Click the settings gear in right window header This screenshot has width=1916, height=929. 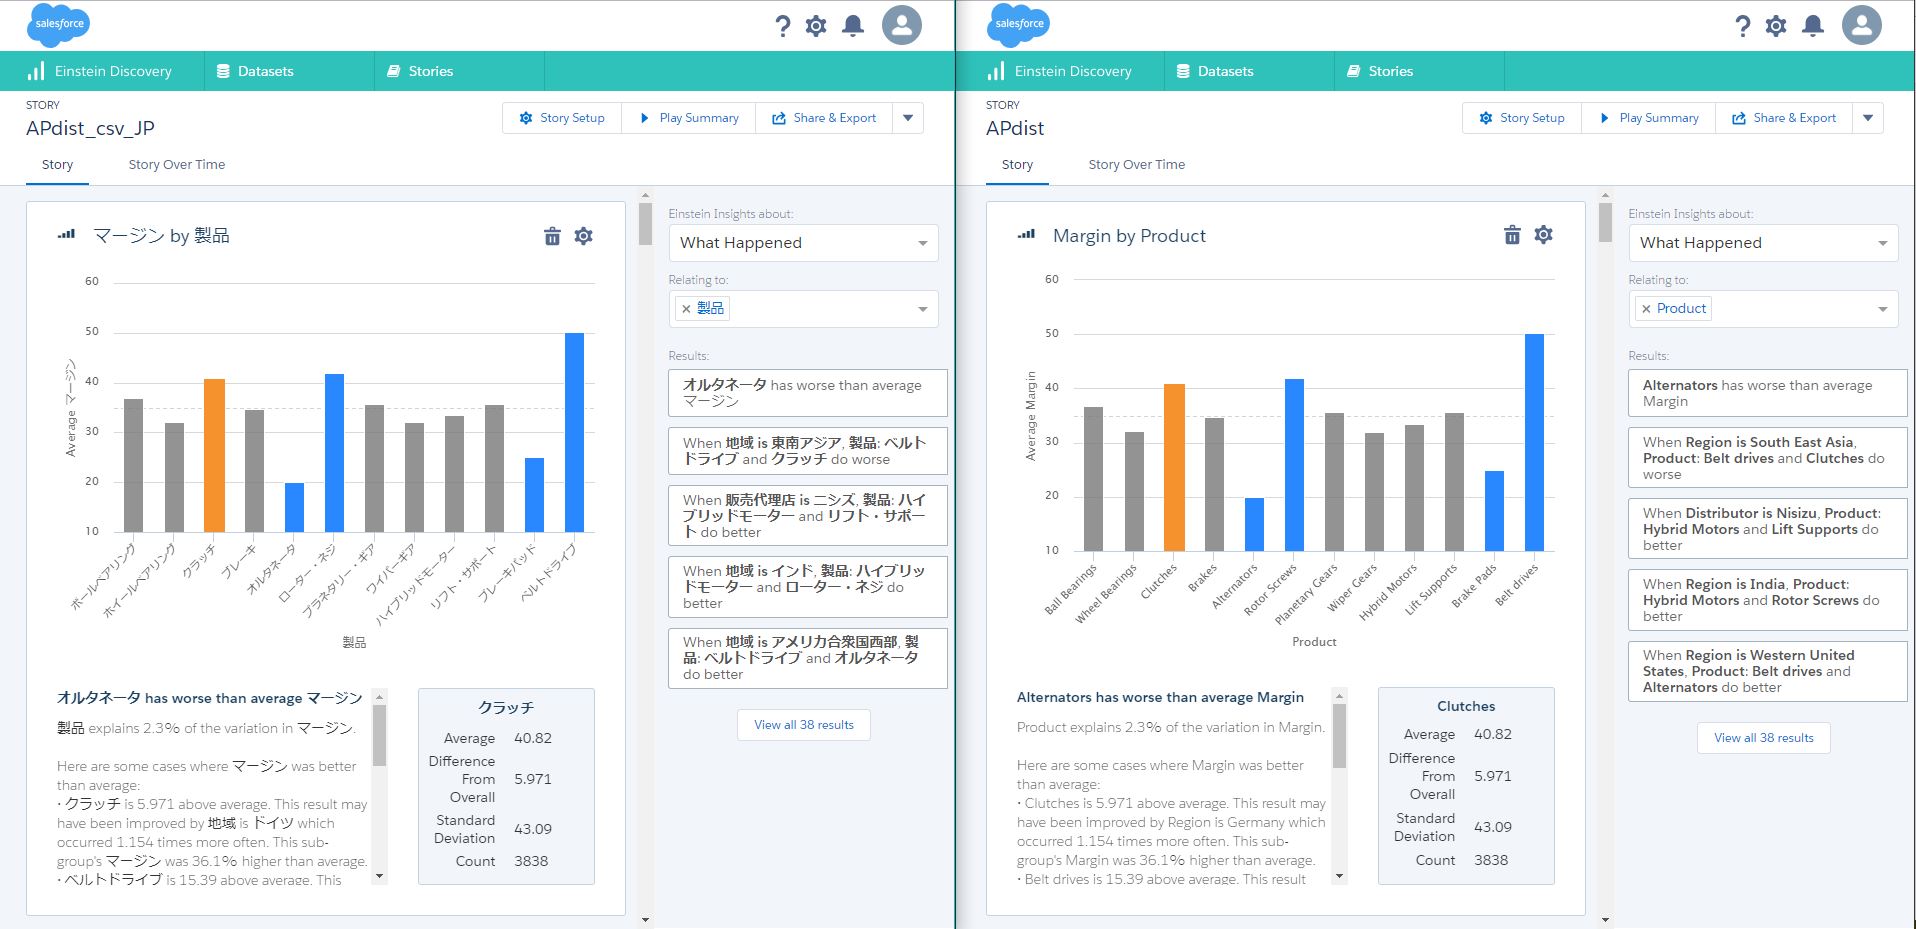coord(1775,26)
